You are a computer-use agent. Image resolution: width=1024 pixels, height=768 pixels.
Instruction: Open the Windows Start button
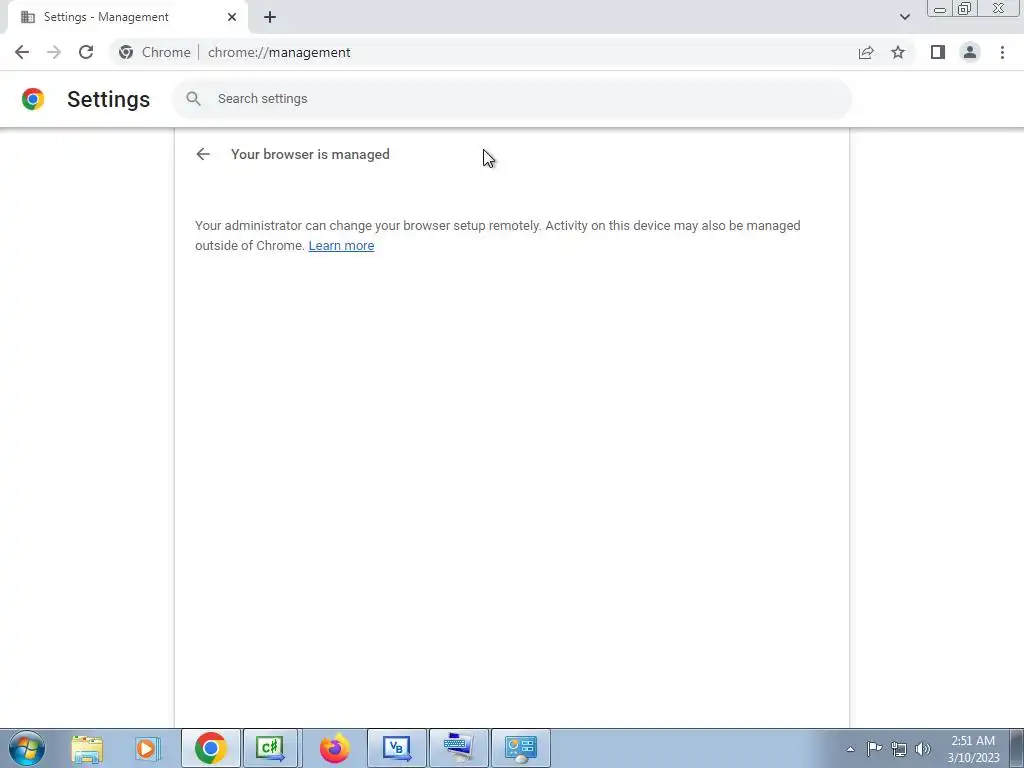point(27,748)
